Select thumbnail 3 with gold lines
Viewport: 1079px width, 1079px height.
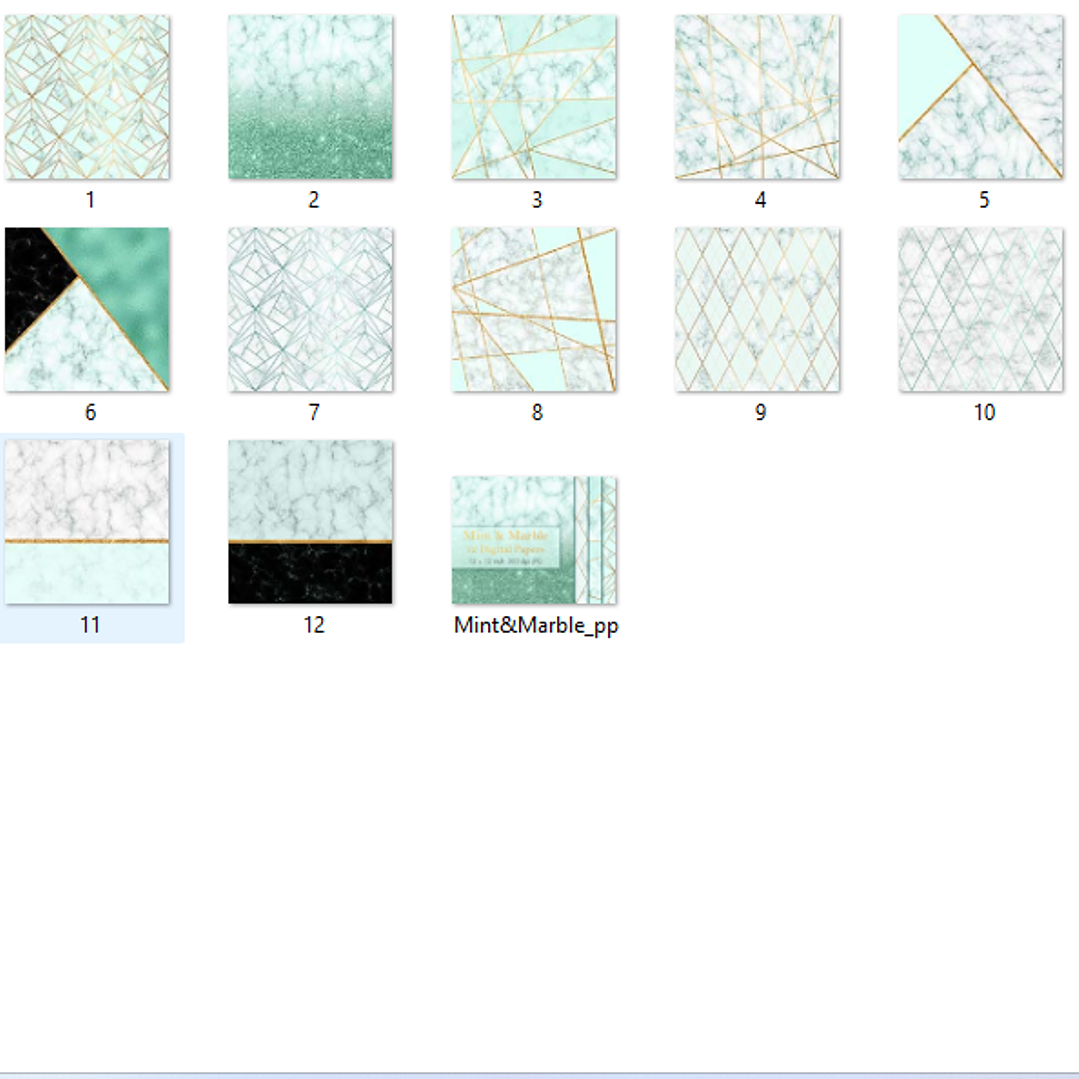[x=534, y=97]
